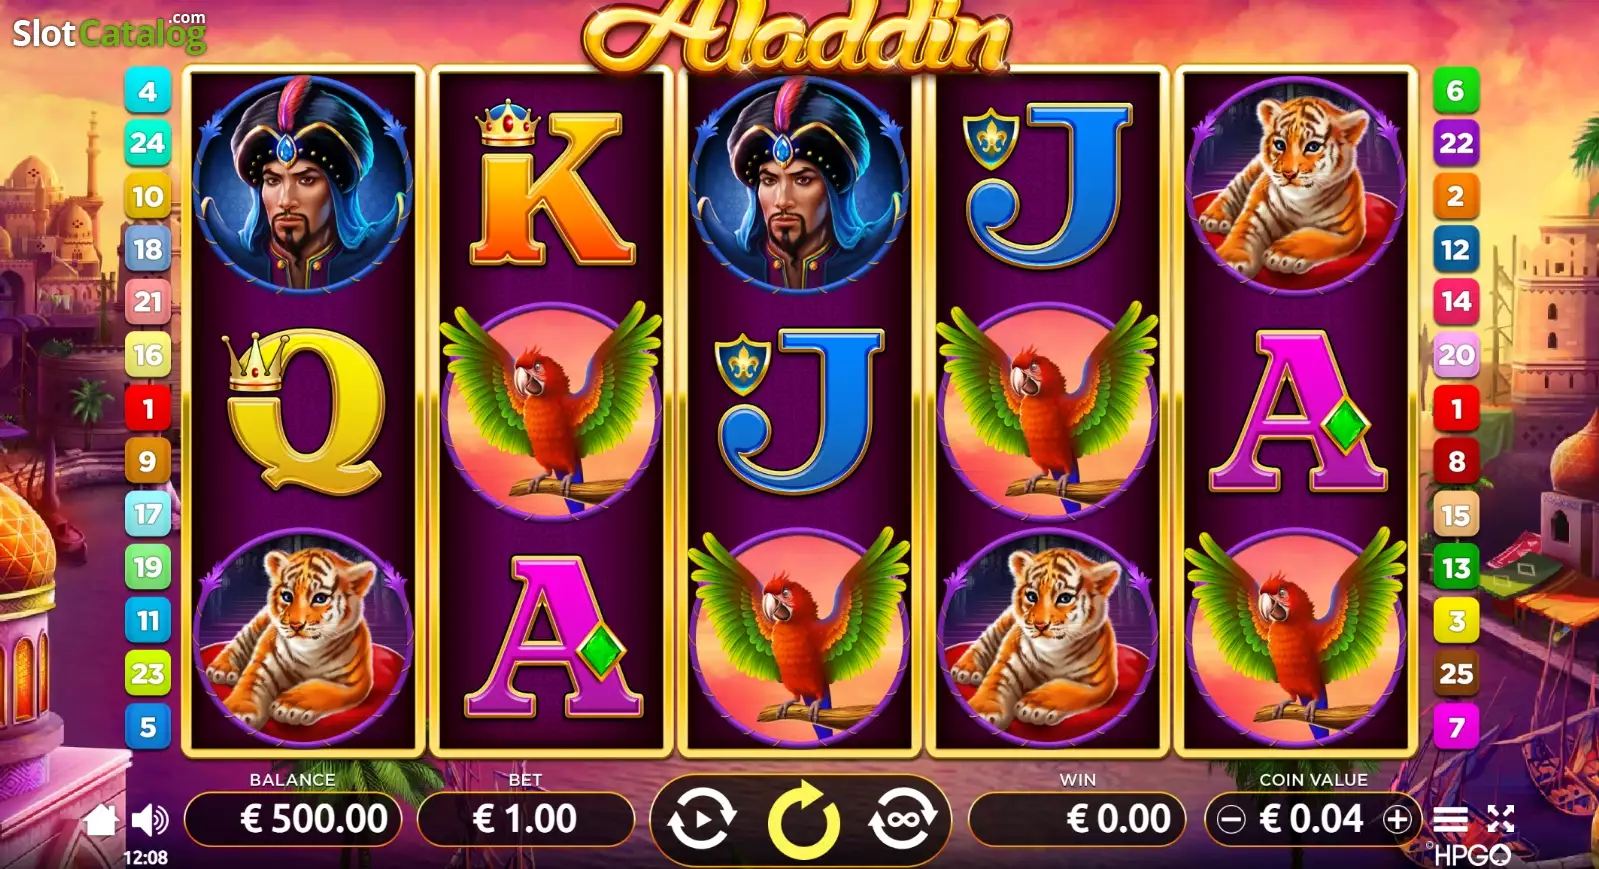Increase coin value with plus button

point(1397,820)
